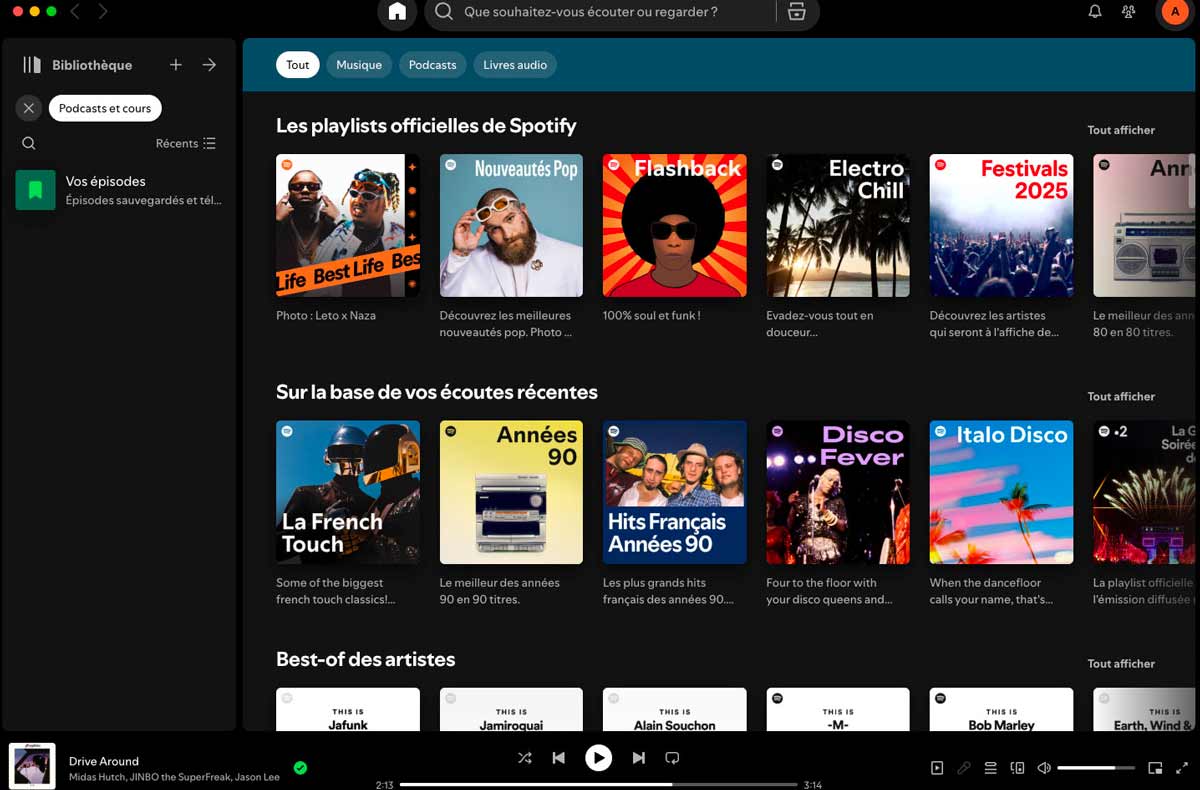
Task: Click now playing album art thumbnail
Action: [x=32, y=766]
